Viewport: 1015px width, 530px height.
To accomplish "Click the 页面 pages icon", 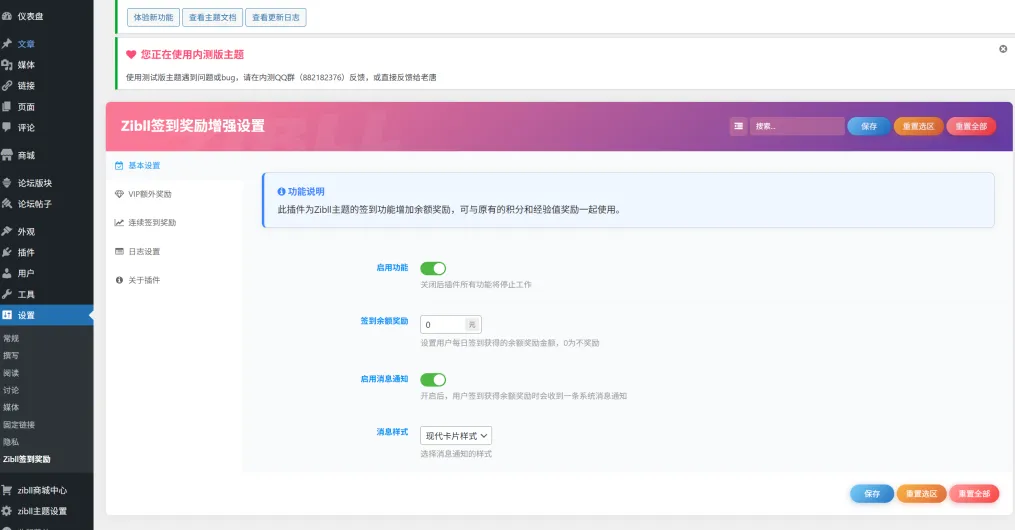I will [7, 106].
